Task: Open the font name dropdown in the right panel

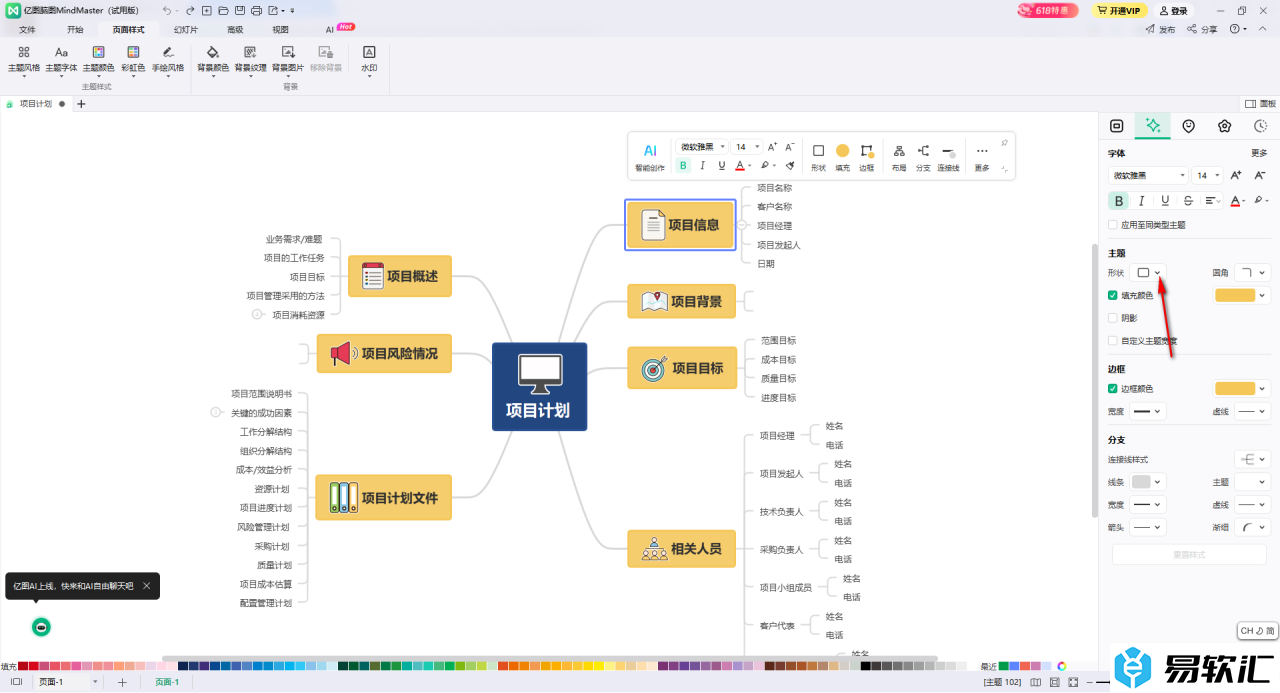Action: 1149,175
